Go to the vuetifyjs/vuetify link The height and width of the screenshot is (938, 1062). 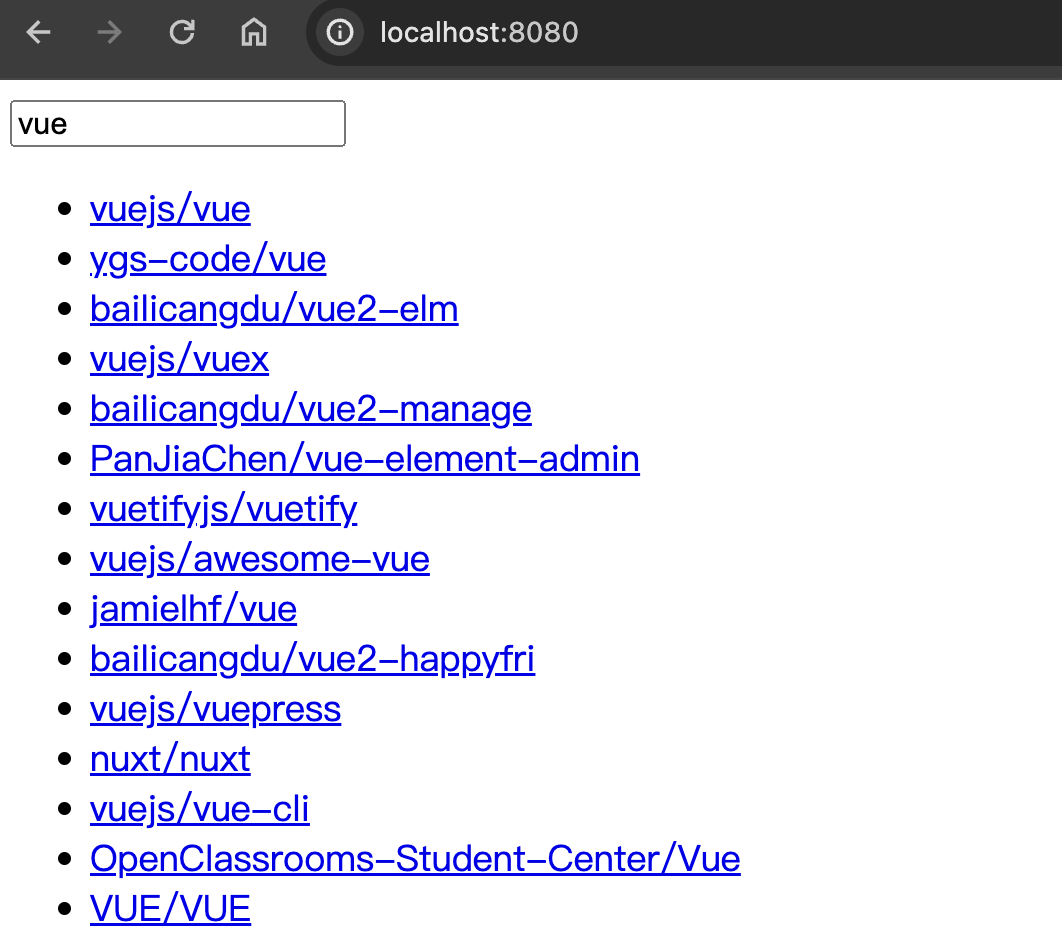point(224,509)
